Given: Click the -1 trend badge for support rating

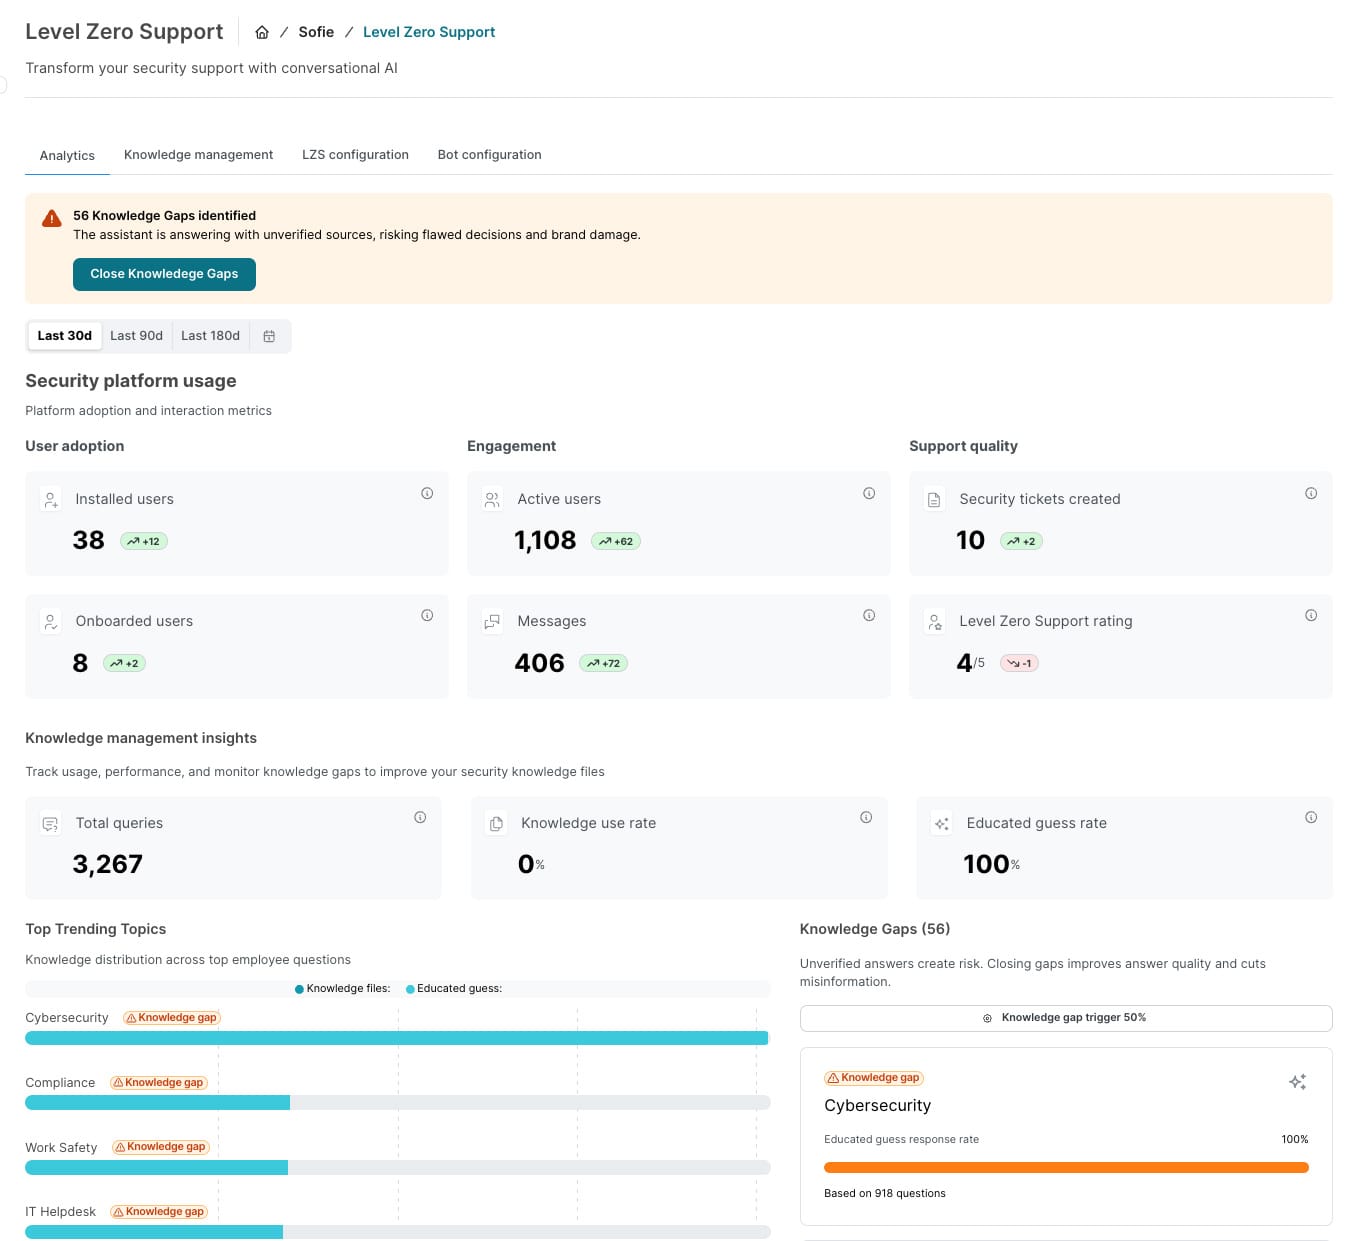Looking at the screenshot, I should click(1019, 663).
